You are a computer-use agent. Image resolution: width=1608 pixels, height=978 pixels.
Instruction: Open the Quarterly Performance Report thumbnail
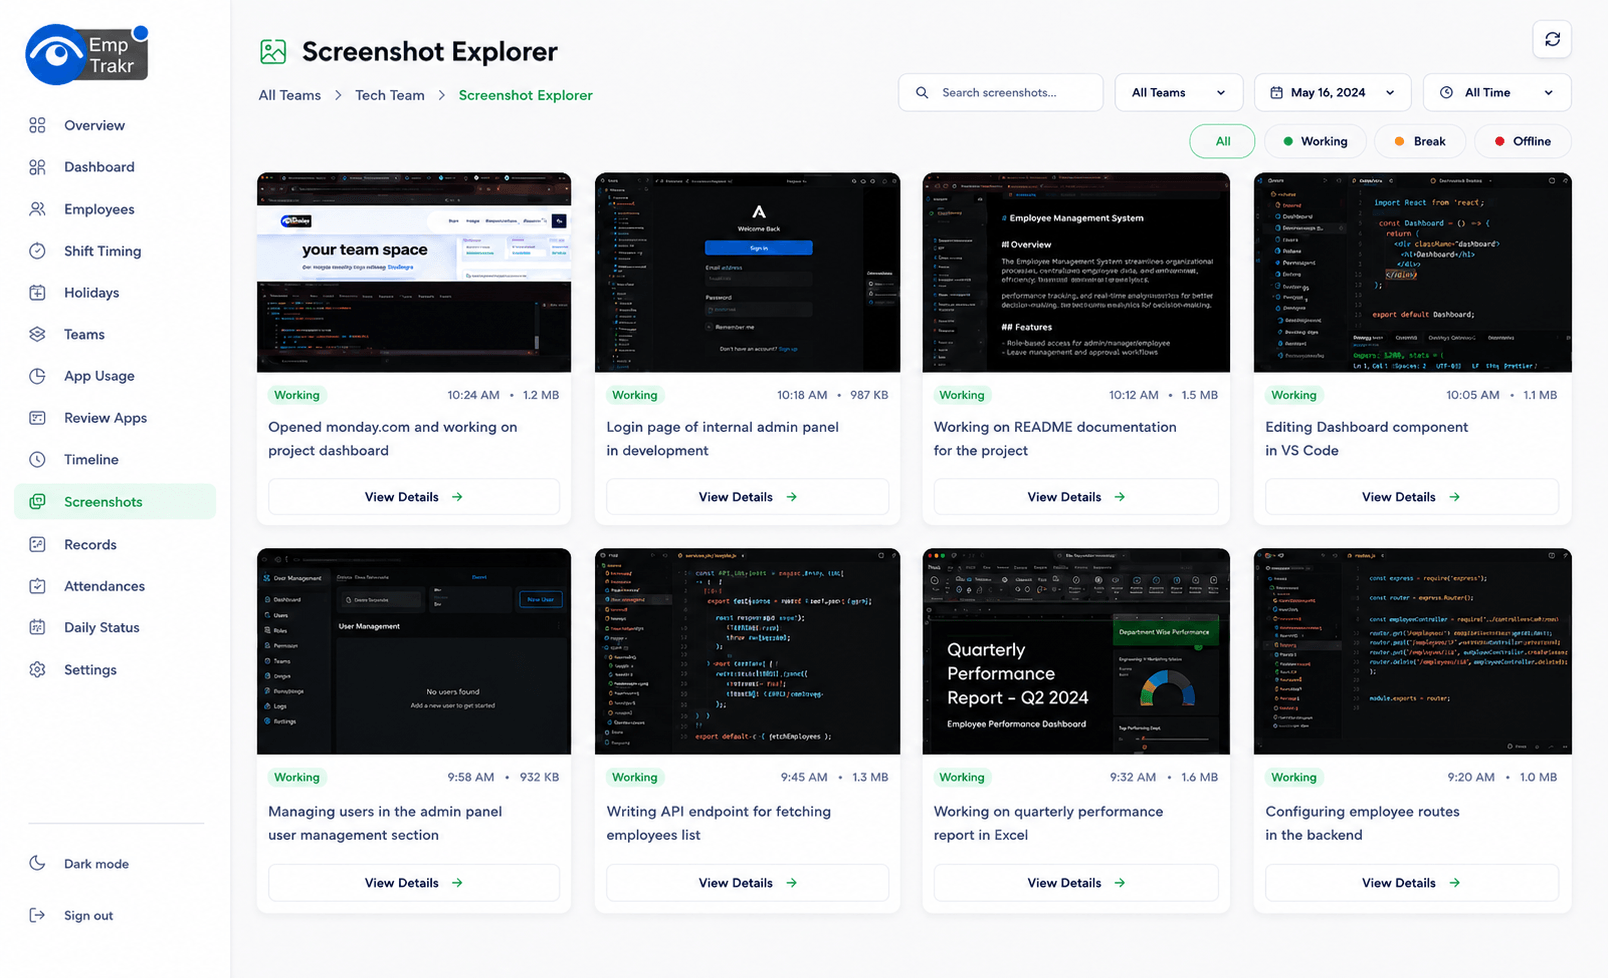[x=1076, y=651]
